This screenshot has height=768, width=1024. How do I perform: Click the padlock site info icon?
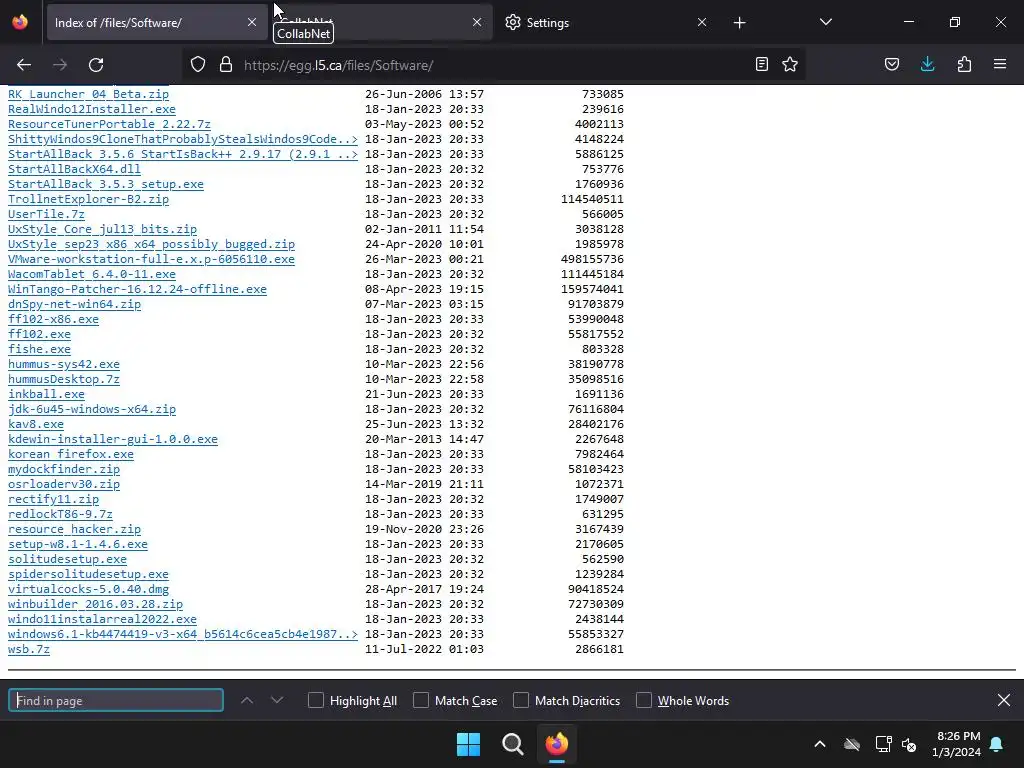(226, 65)
